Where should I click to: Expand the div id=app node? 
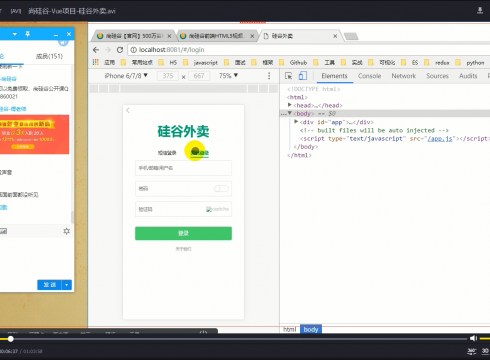tap(296, 122)
